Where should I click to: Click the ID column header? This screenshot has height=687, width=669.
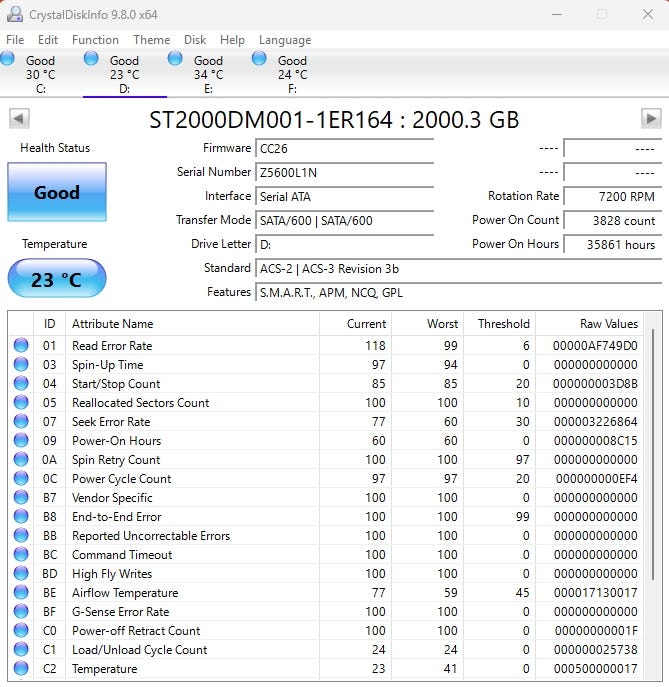(x=50, y=324)
